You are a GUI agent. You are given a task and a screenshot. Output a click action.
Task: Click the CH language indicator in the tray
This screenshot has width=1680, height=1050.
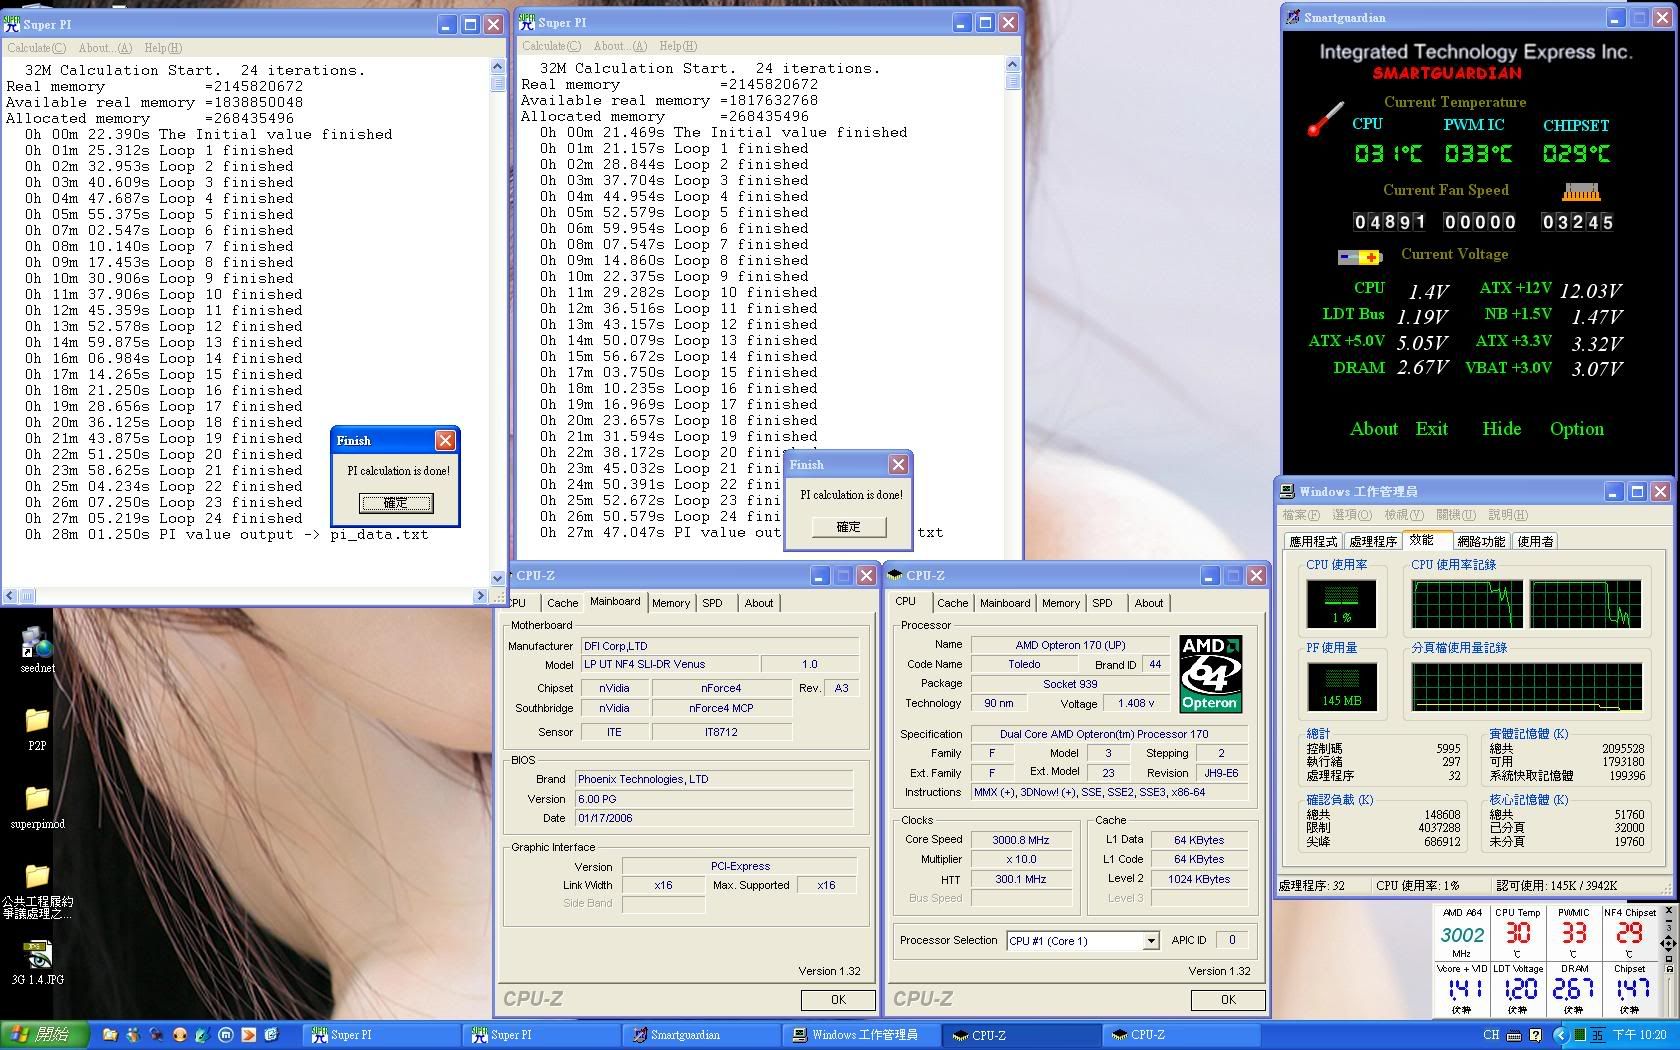point(1491,1035)
